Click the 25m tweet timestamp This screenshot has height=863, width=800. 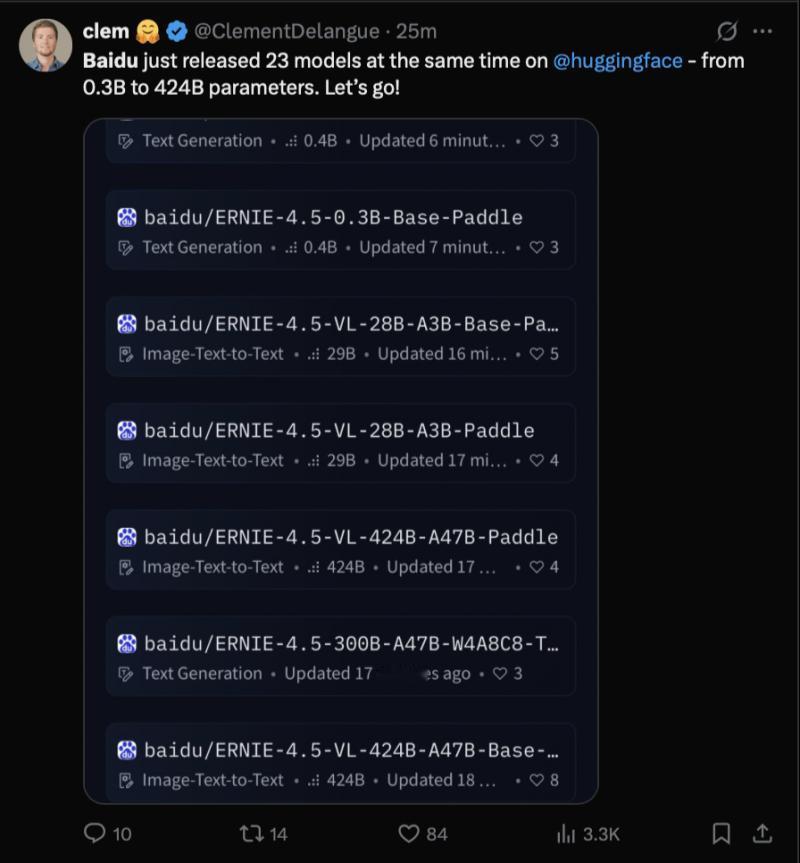tap(416, 31)
